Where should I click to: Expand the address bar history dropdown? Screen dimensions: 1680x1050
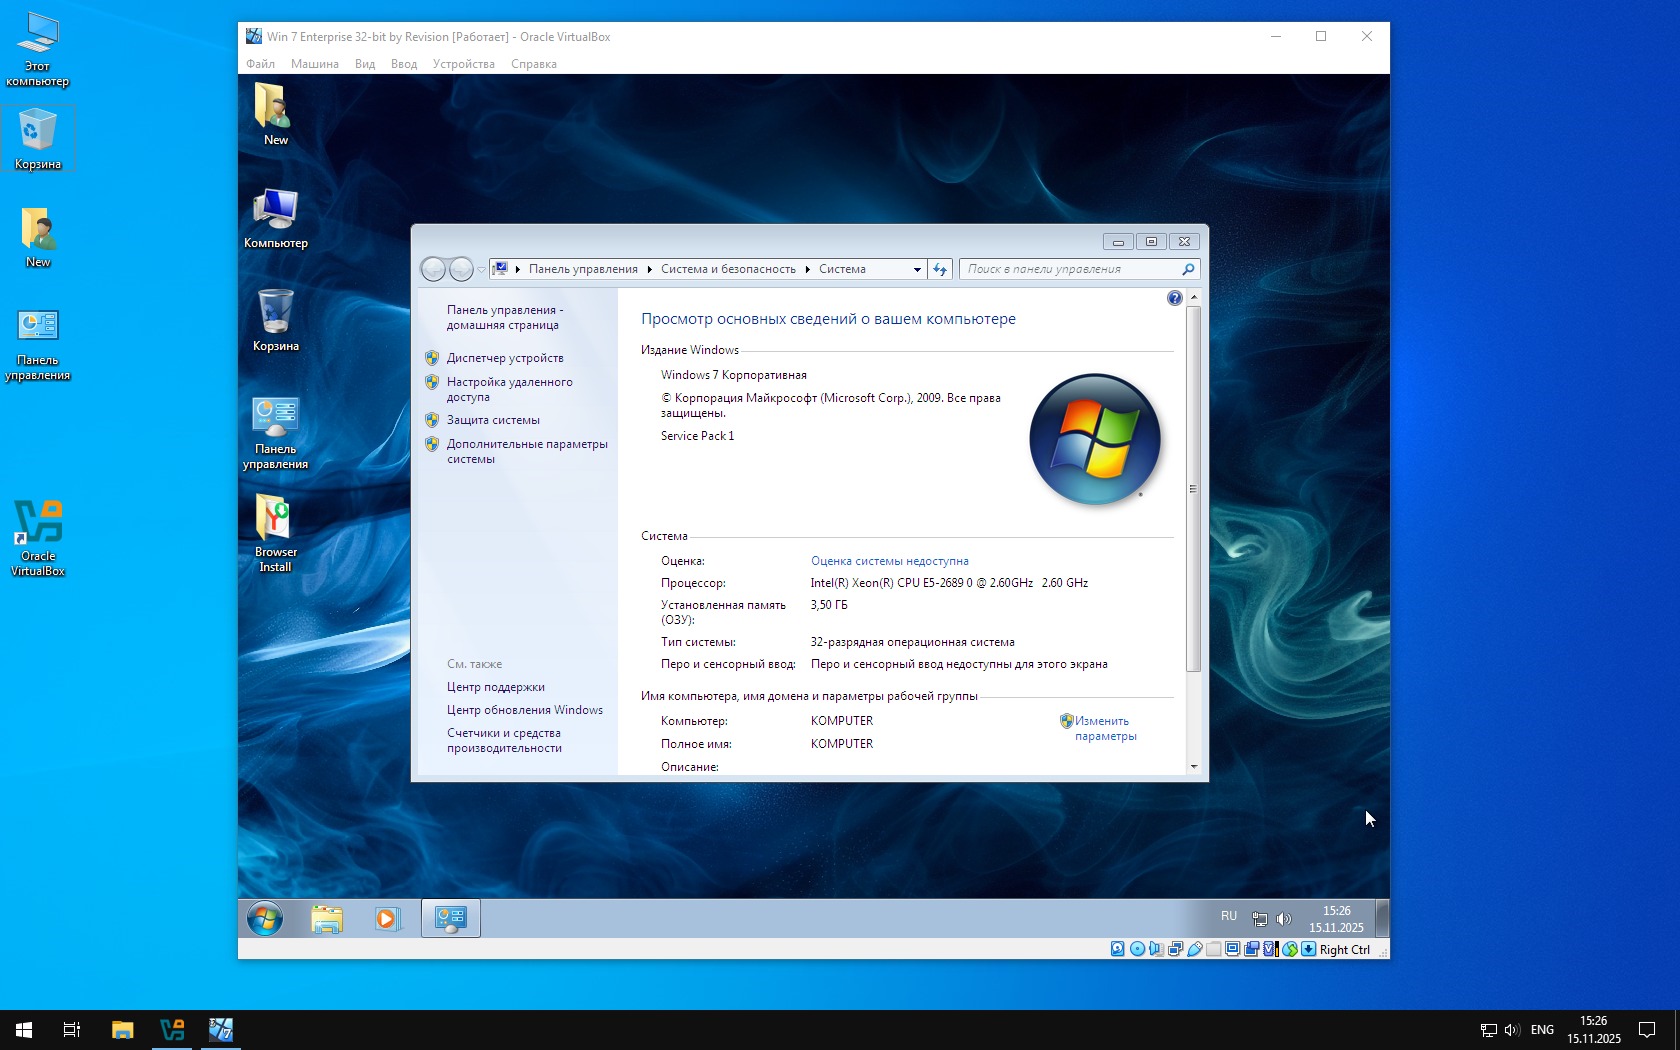[917, 269]
